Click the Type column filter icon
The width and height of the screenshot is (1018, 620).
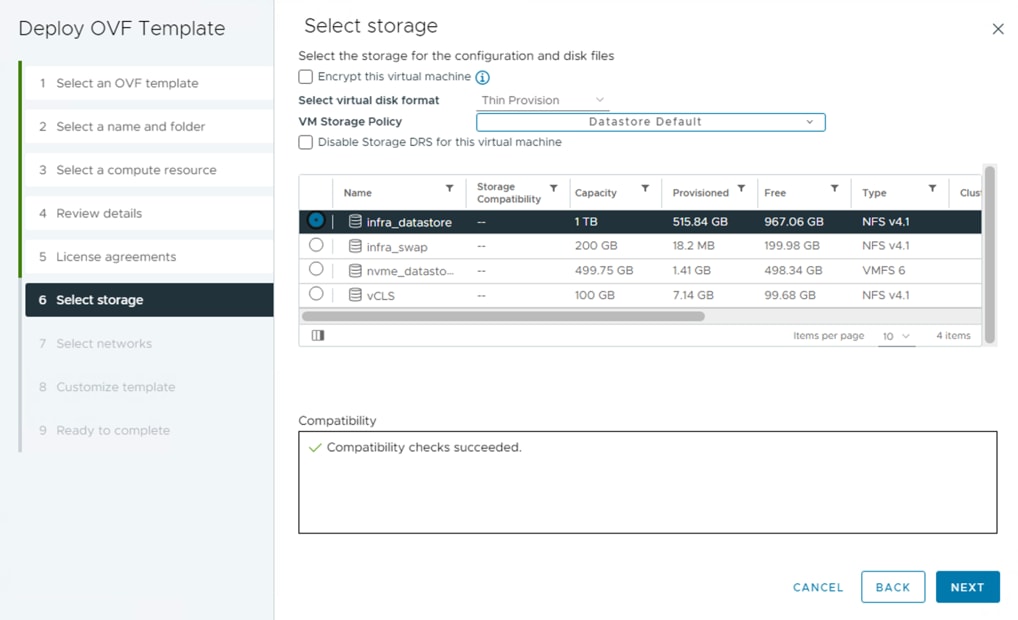[x=932, y=189]
